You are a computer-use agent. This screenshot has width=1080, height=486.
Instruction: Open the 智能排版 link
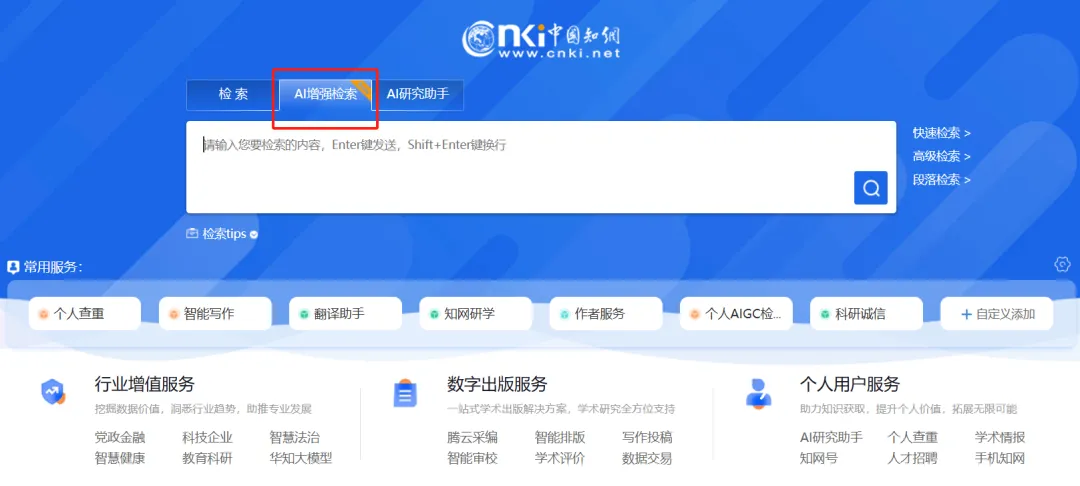[560, 438]
